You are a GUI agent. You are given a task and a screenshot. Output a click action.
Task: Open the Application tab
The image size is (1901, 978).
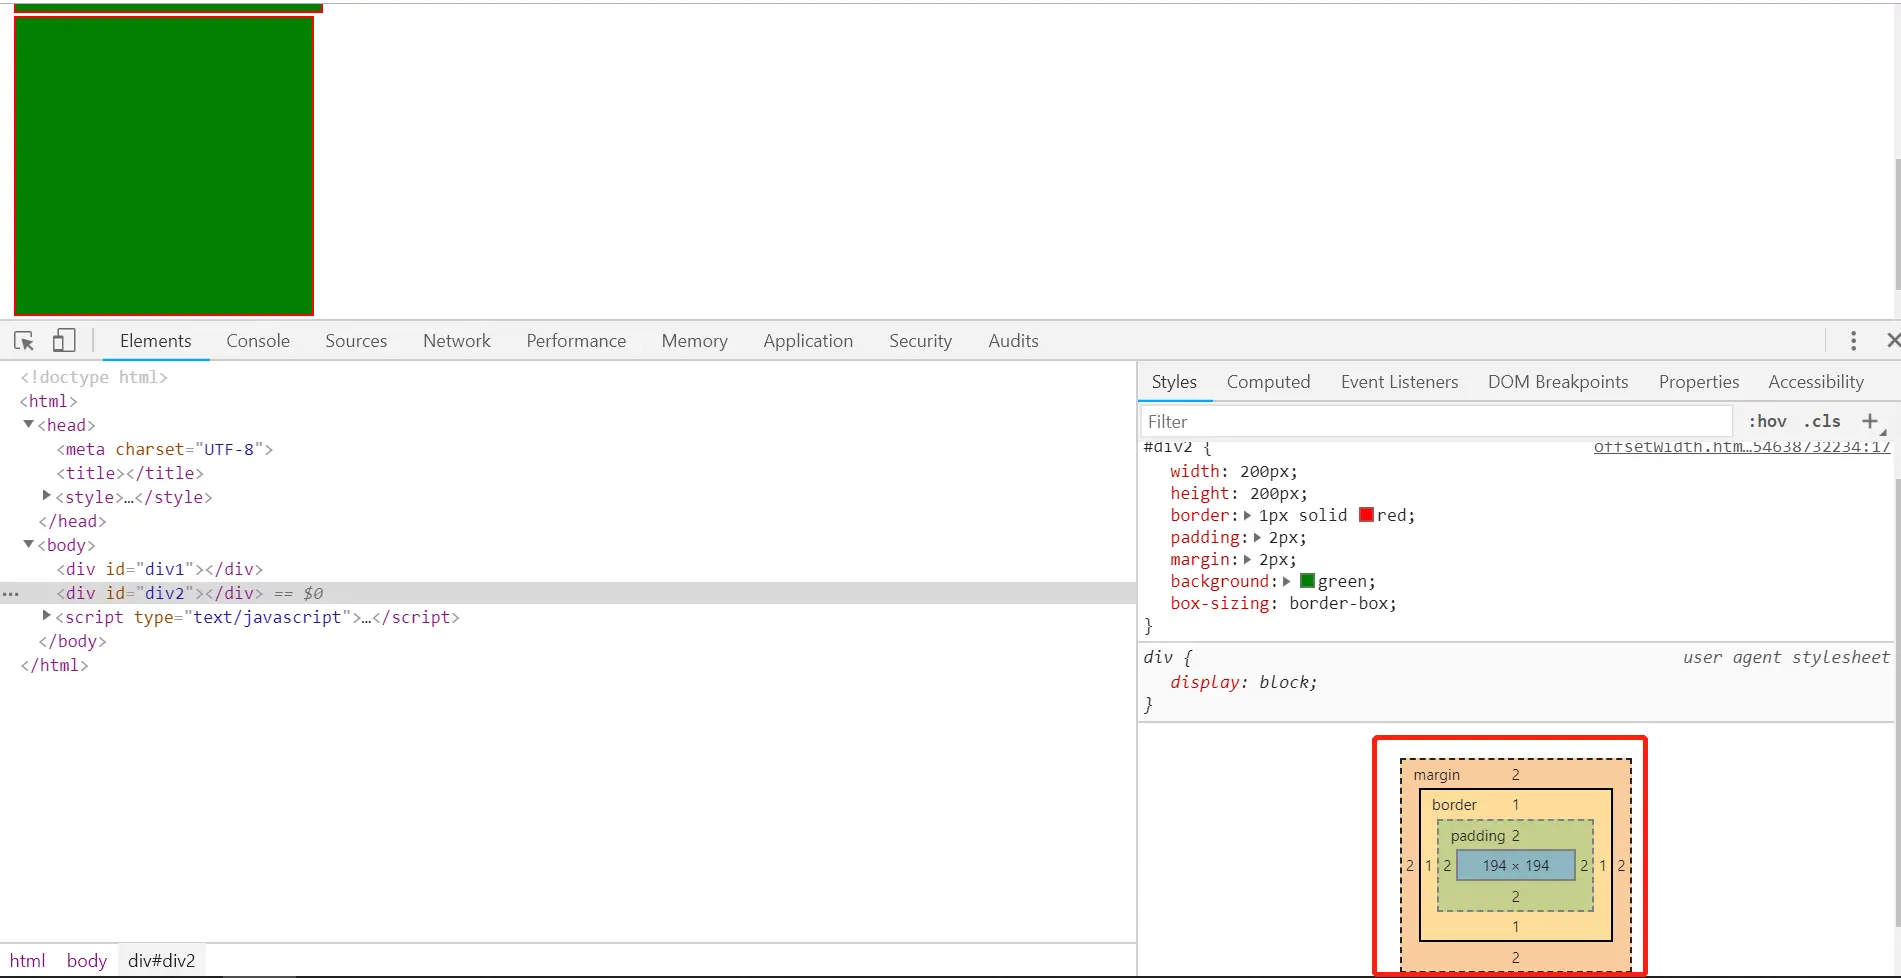click(808, 341)
